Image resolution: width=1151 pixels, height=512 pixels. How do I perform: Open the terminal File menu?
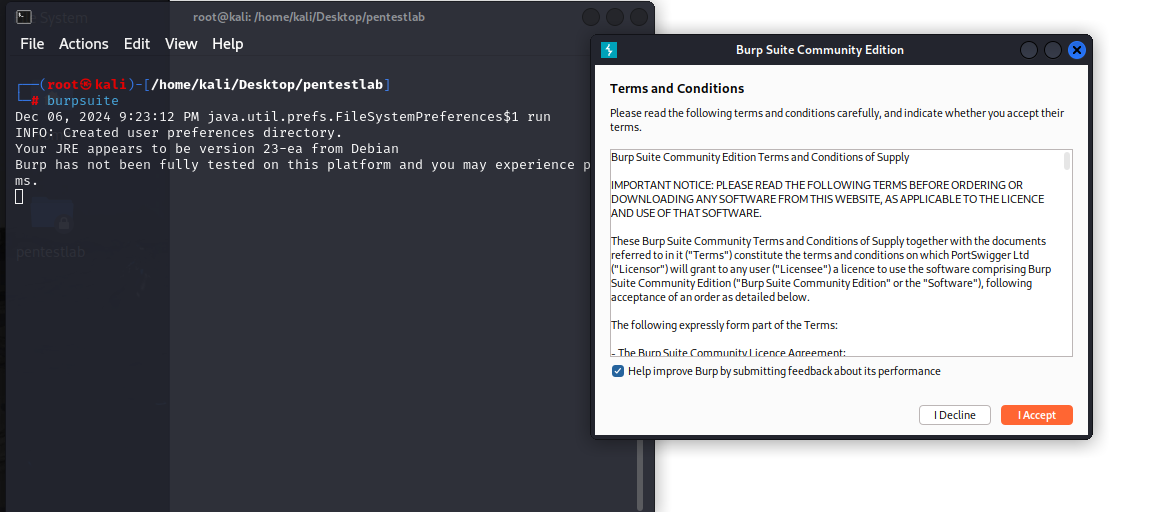[32, 44]
